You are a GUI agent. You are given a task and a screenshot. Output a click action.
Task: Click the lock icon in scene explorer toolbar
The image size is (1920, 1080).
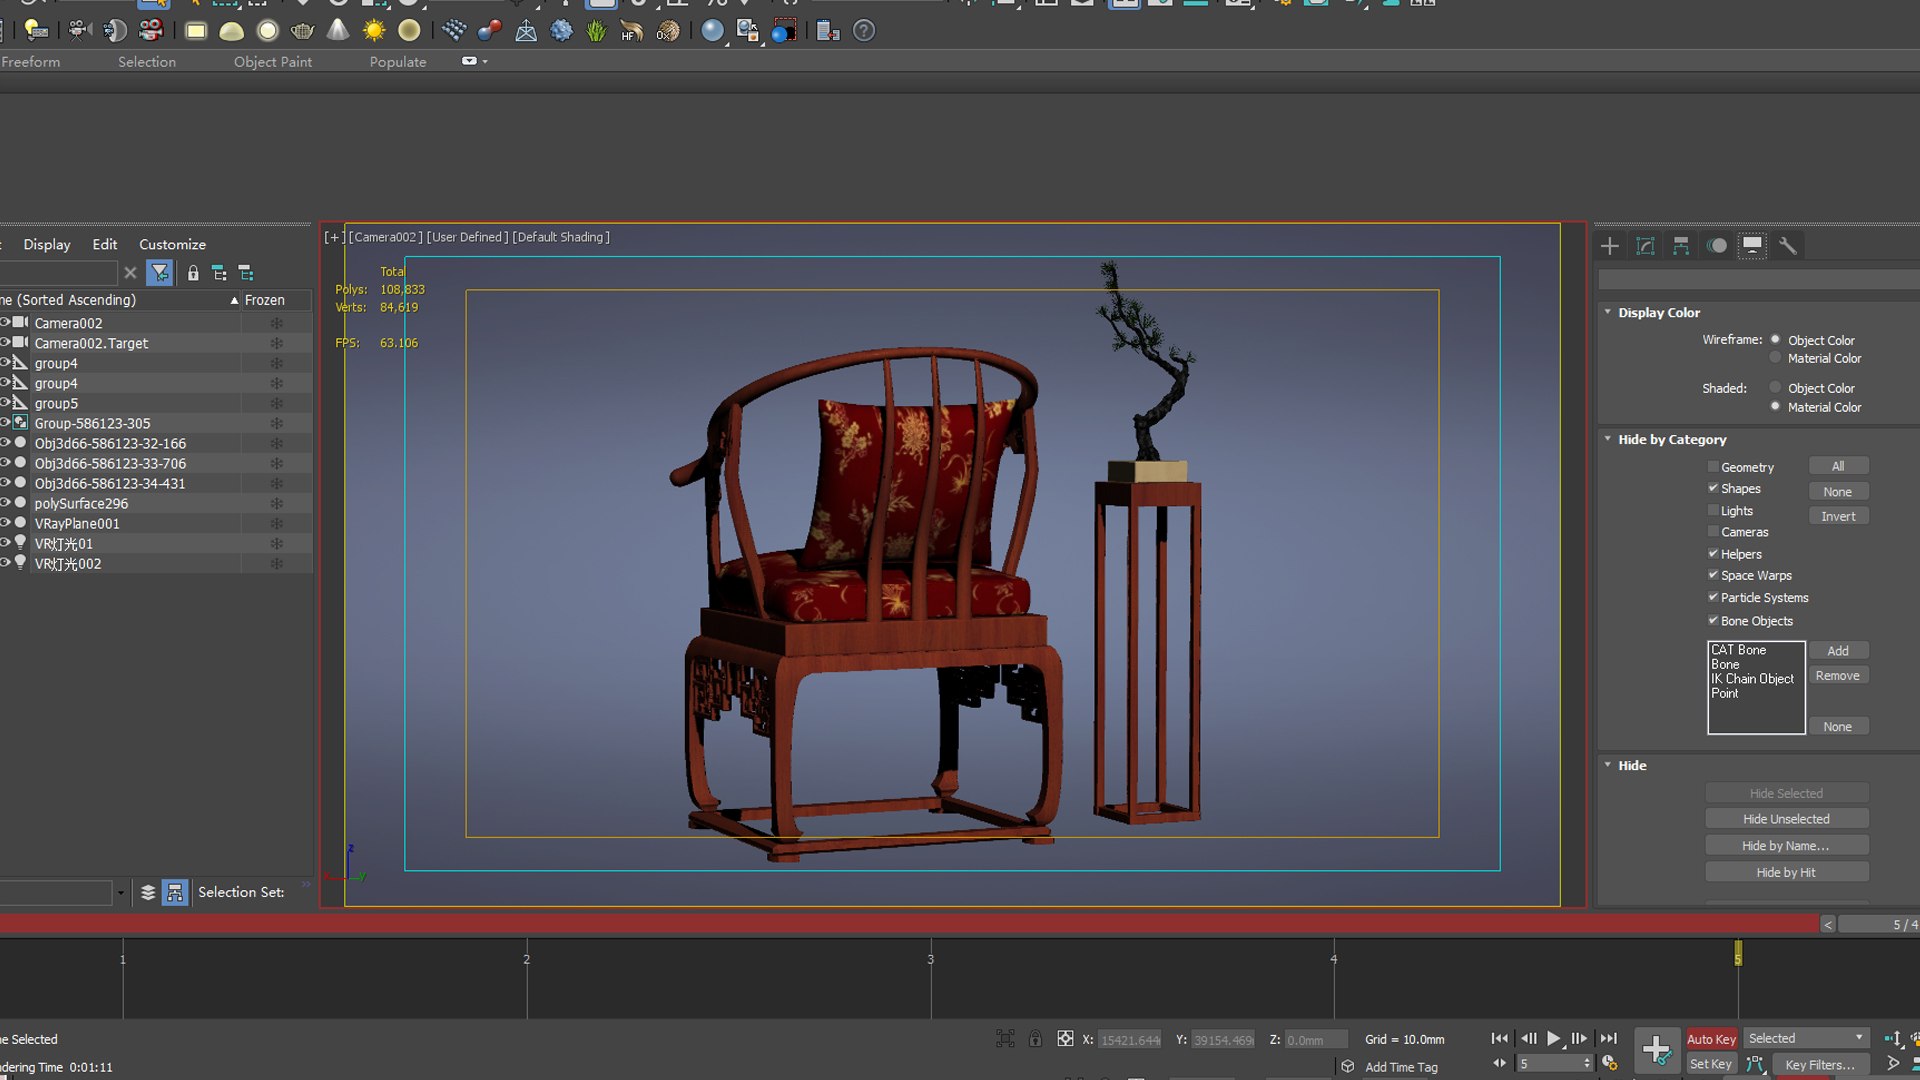[193, 273]
